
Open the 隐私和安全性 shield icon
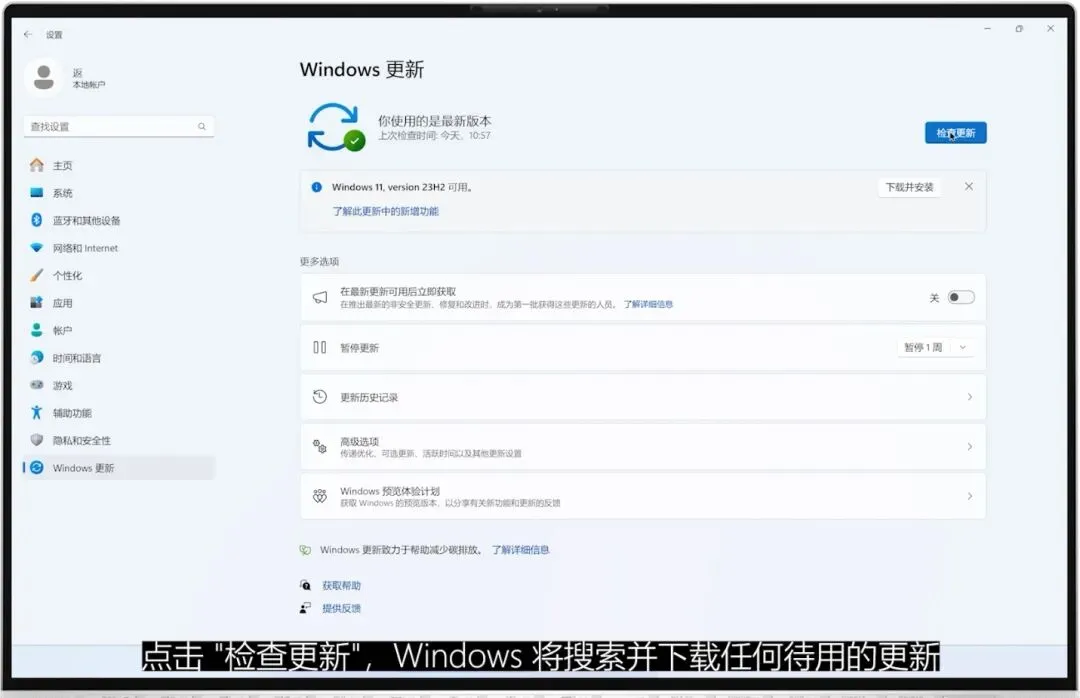[x=37, y=440]
